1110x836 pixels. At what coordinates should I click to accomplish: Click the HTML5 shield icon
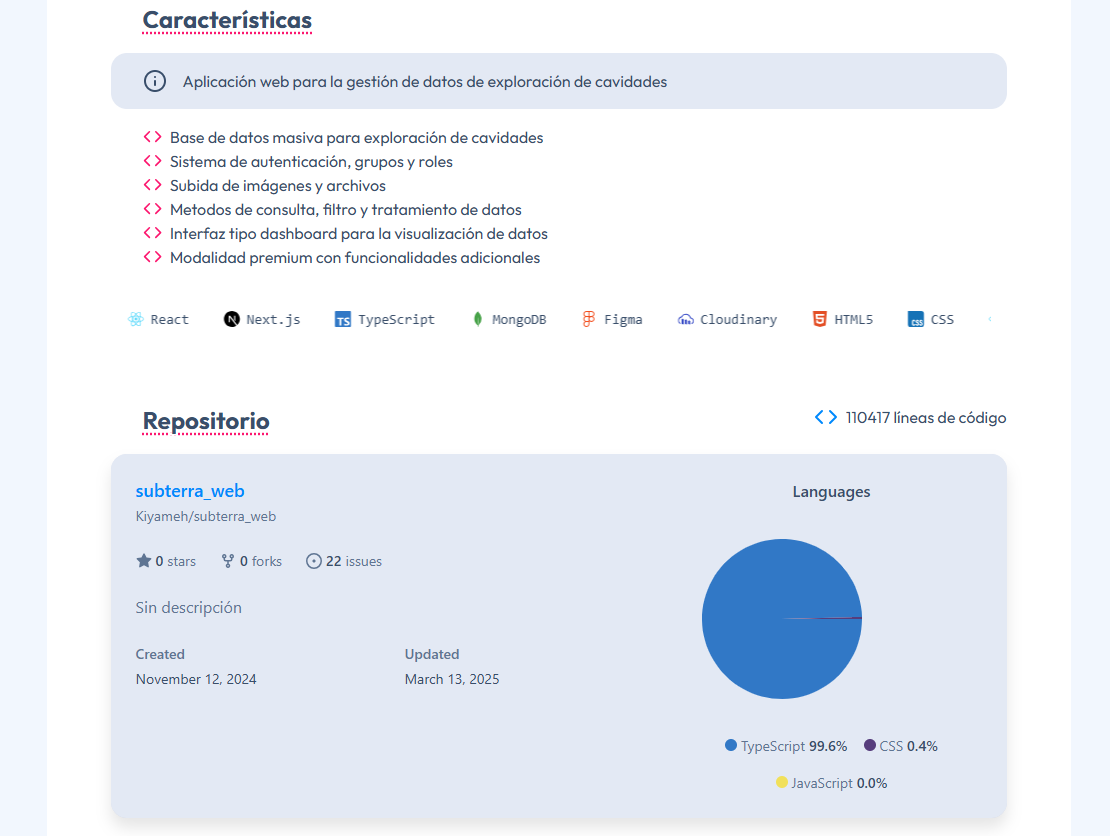[819, 319]
